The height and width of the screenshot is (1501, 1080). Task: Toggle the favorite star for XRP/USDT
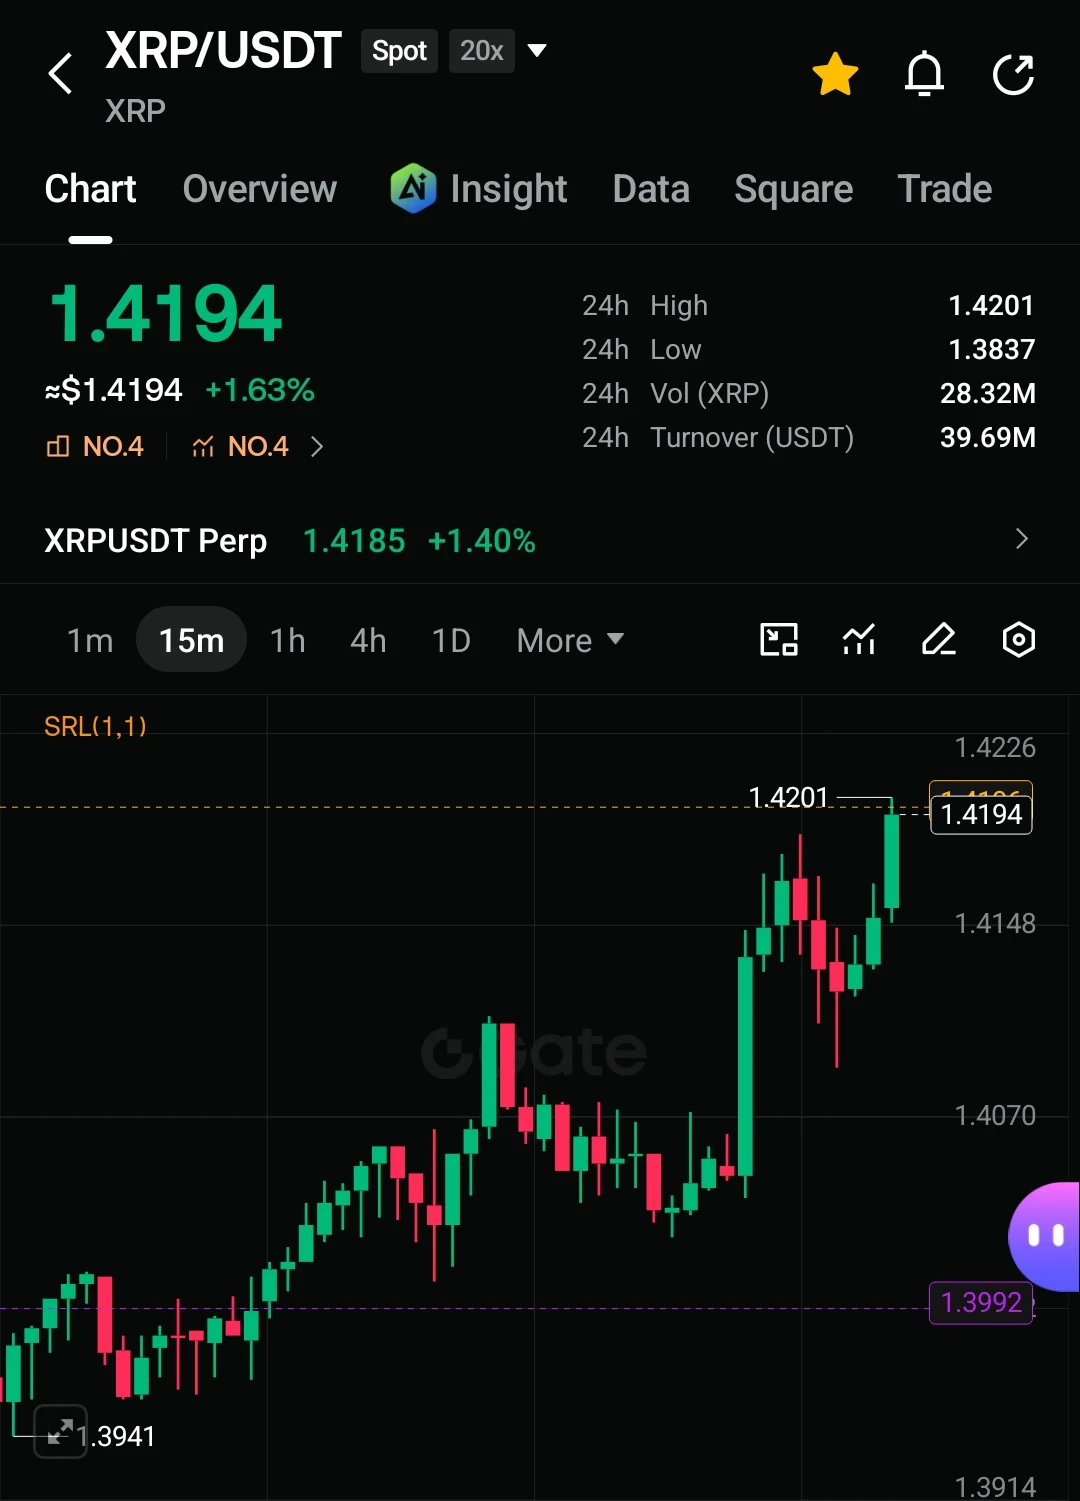[x=835, y=74]
